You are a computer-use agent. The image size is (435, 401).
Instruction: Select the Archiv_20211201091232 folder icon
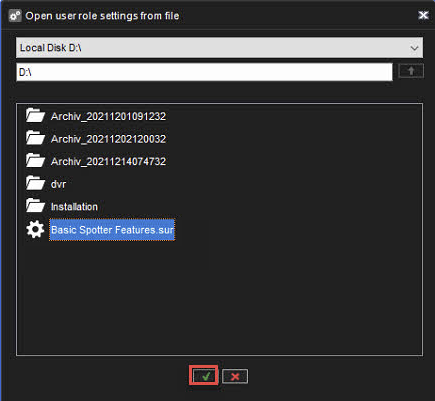pos(35,116)
